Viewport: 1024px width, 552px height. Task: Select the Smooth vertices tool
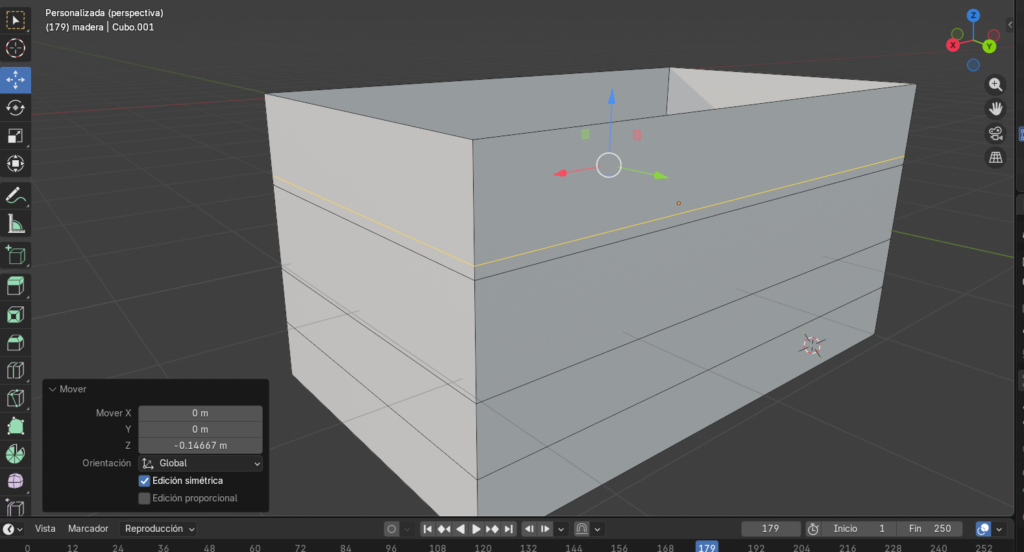coord(15,482)
